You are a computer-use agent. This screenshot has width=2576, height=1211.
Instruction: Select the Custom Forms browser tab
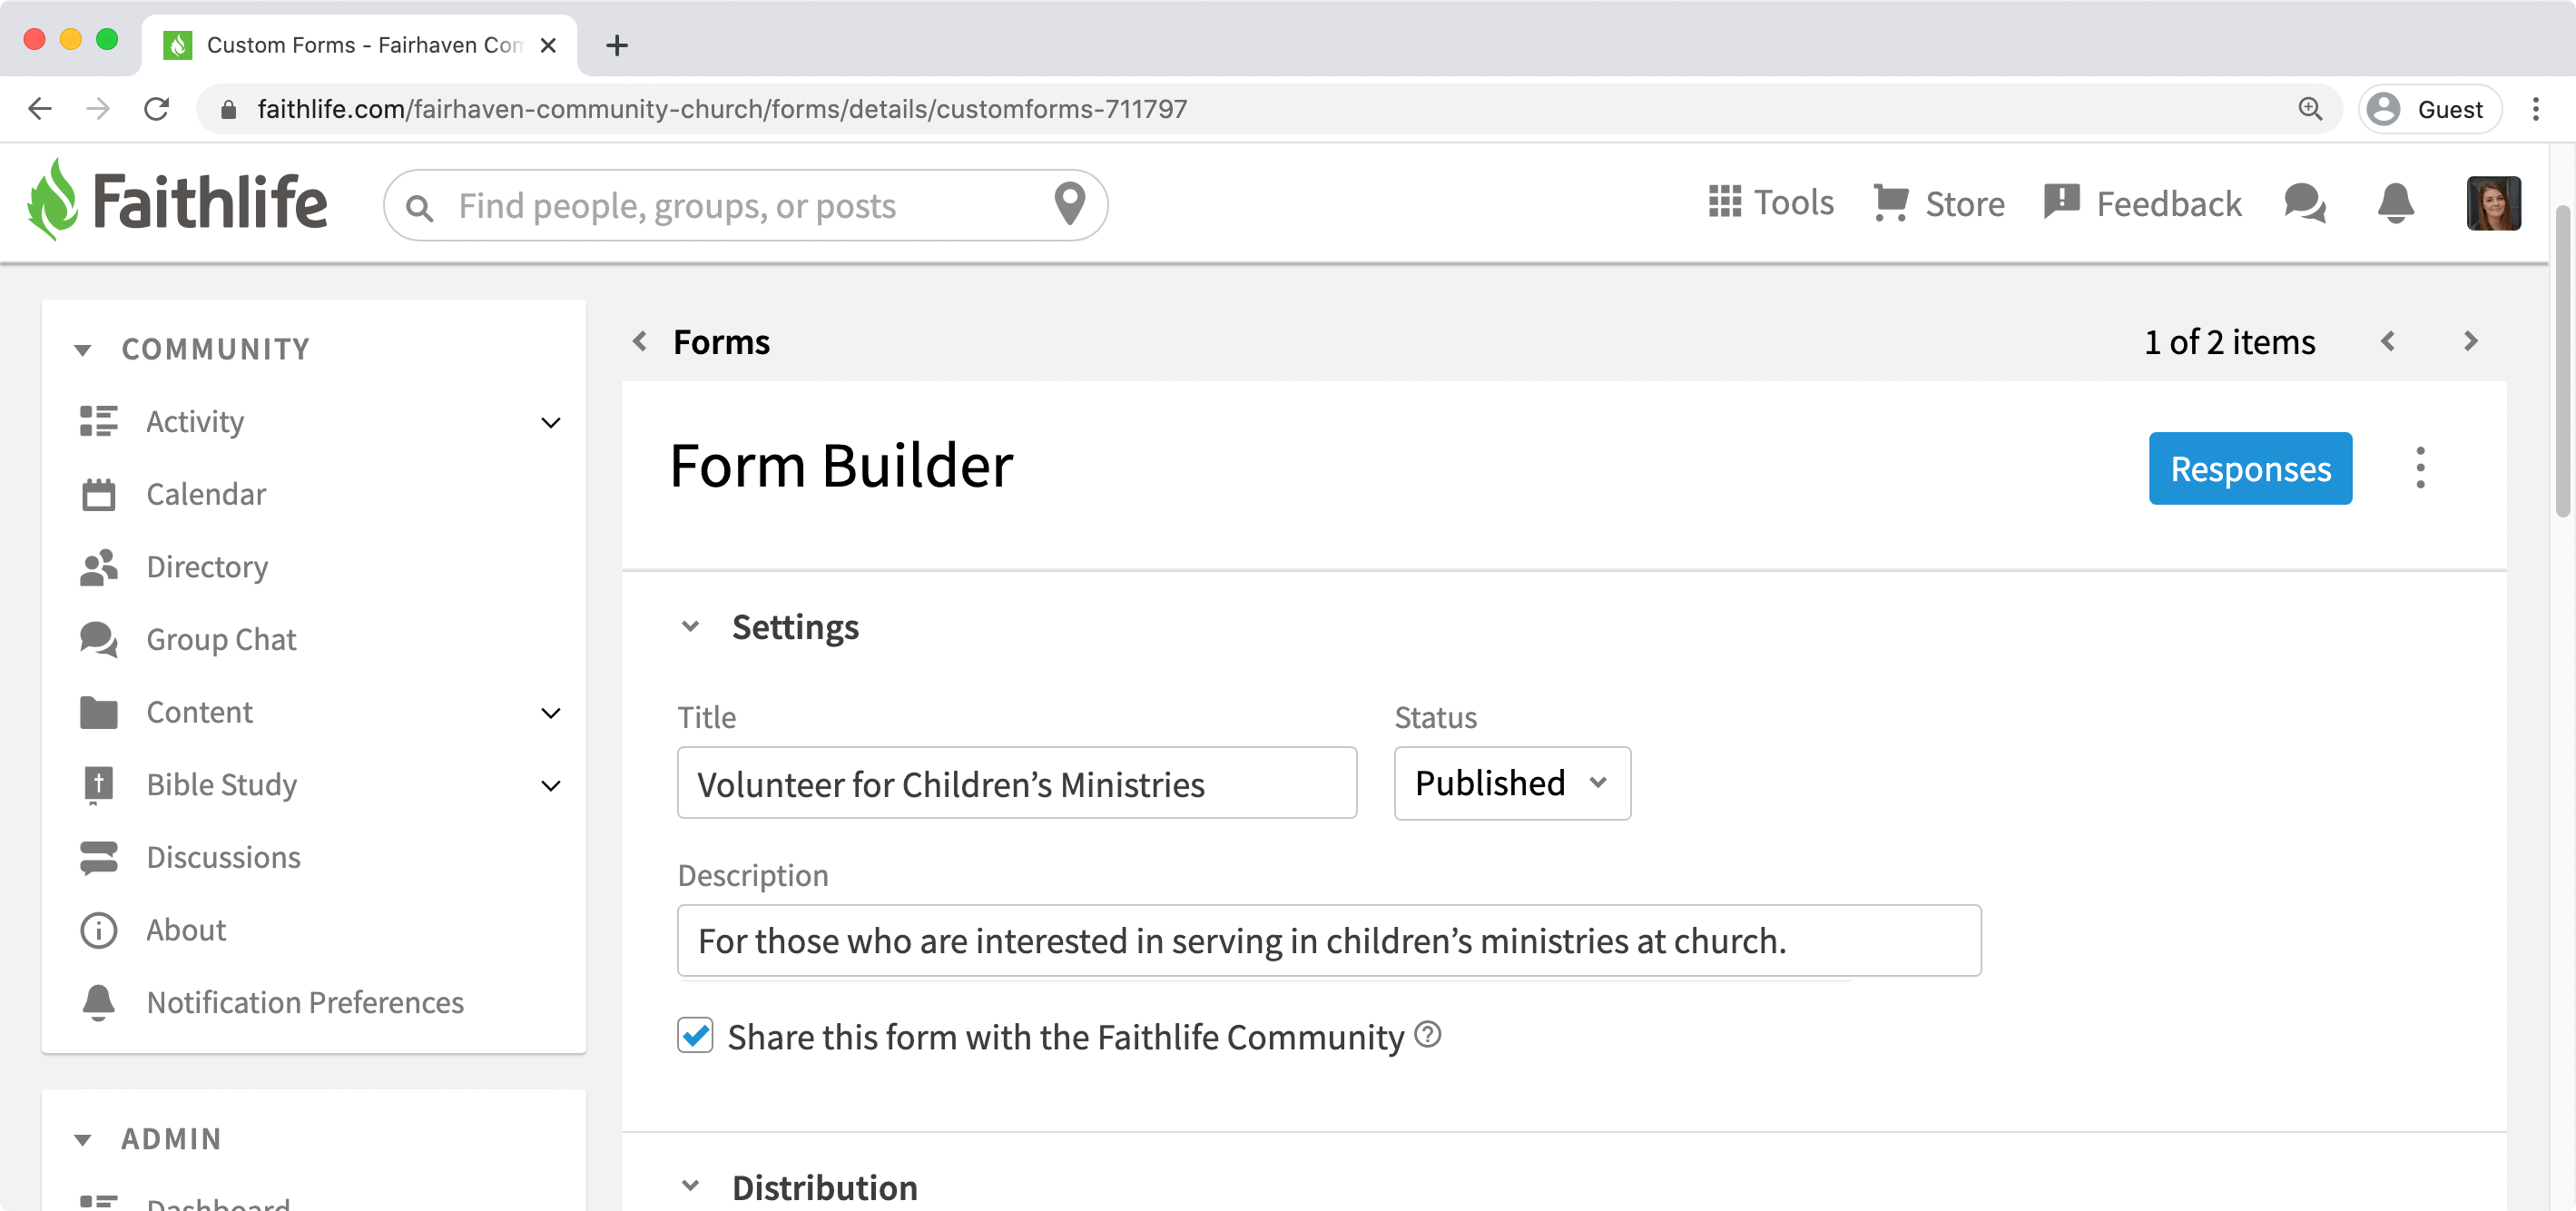[359, 45]
